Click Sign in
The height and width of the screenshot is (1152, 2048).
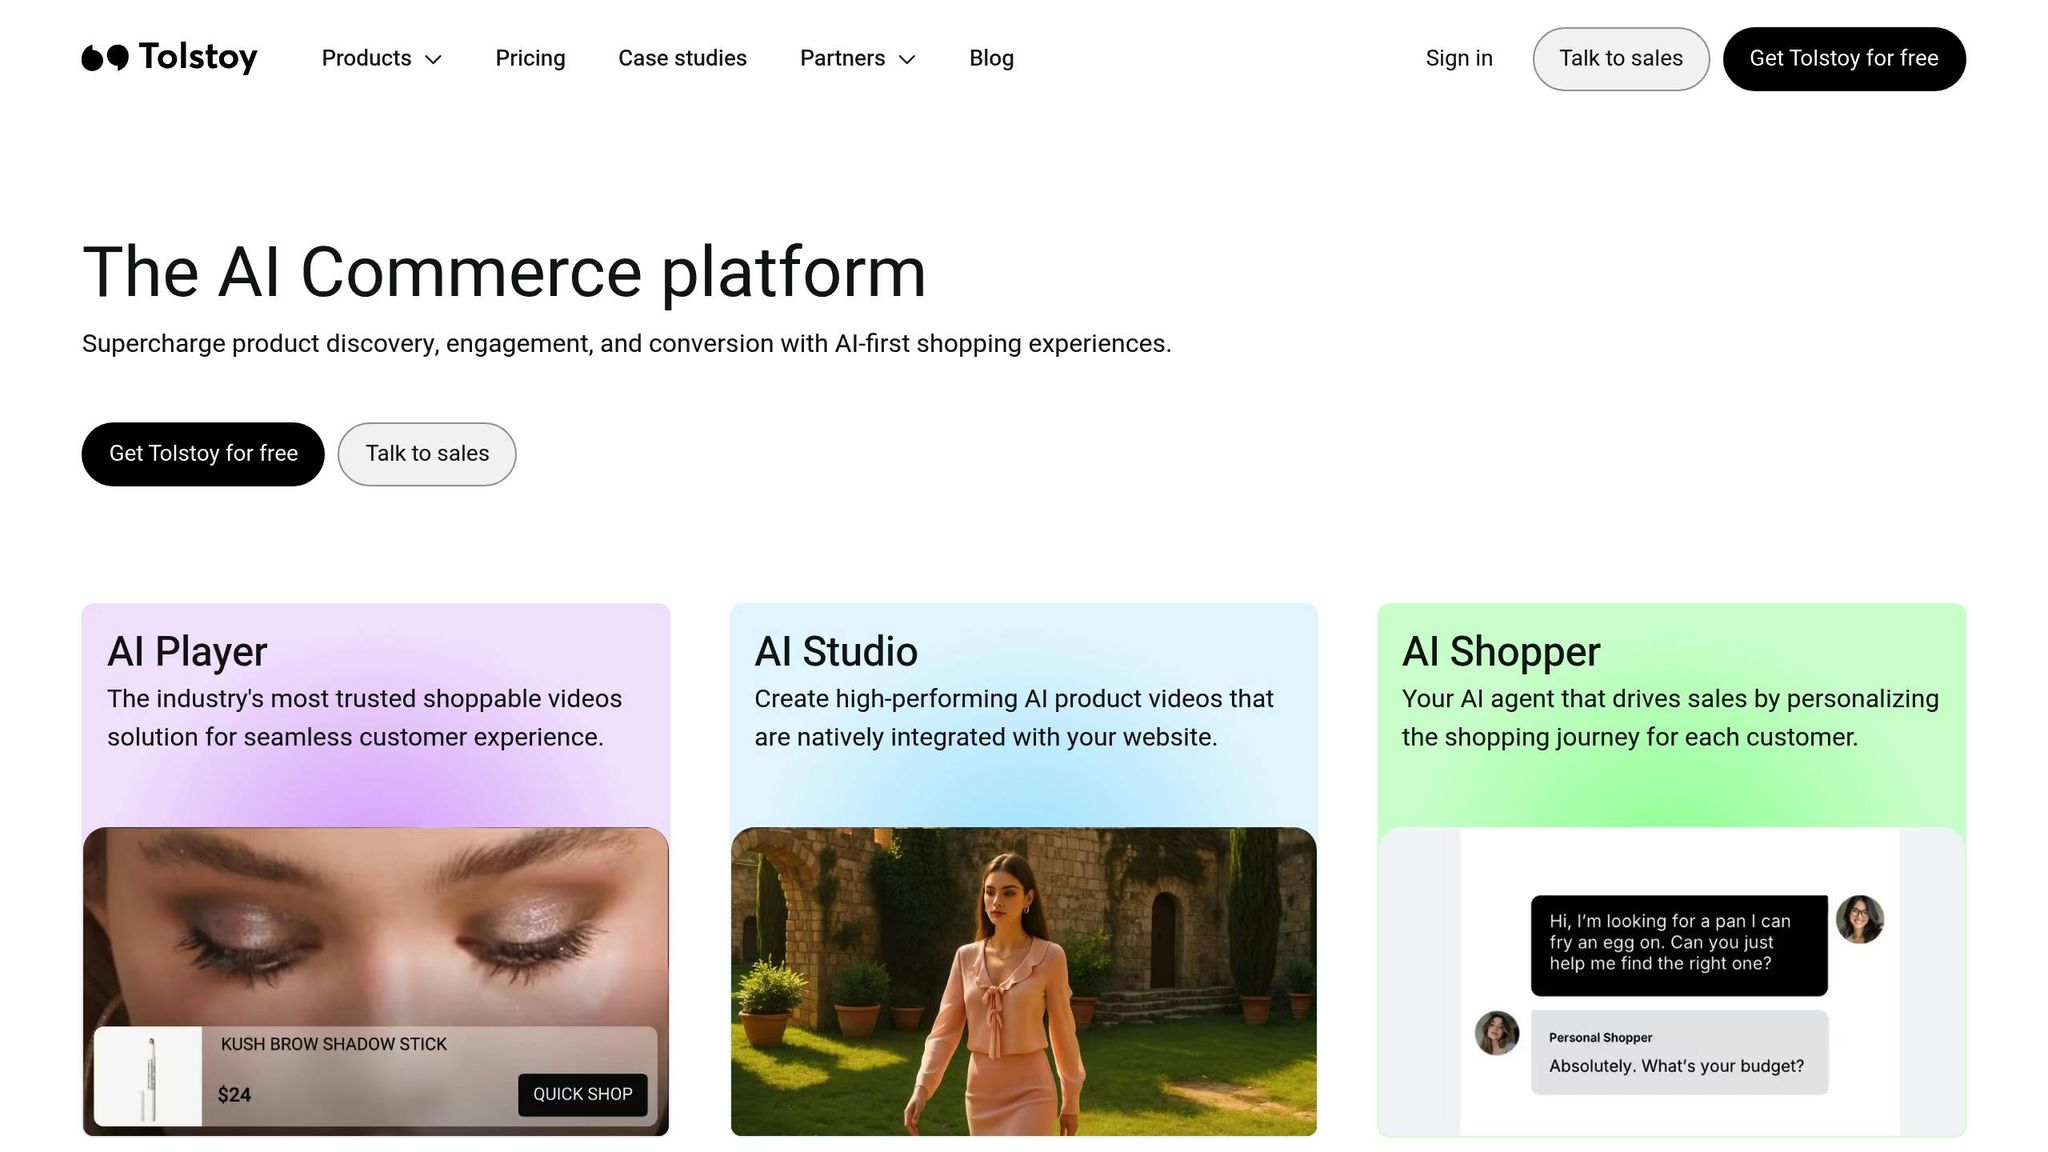(x=1458, y=58)
